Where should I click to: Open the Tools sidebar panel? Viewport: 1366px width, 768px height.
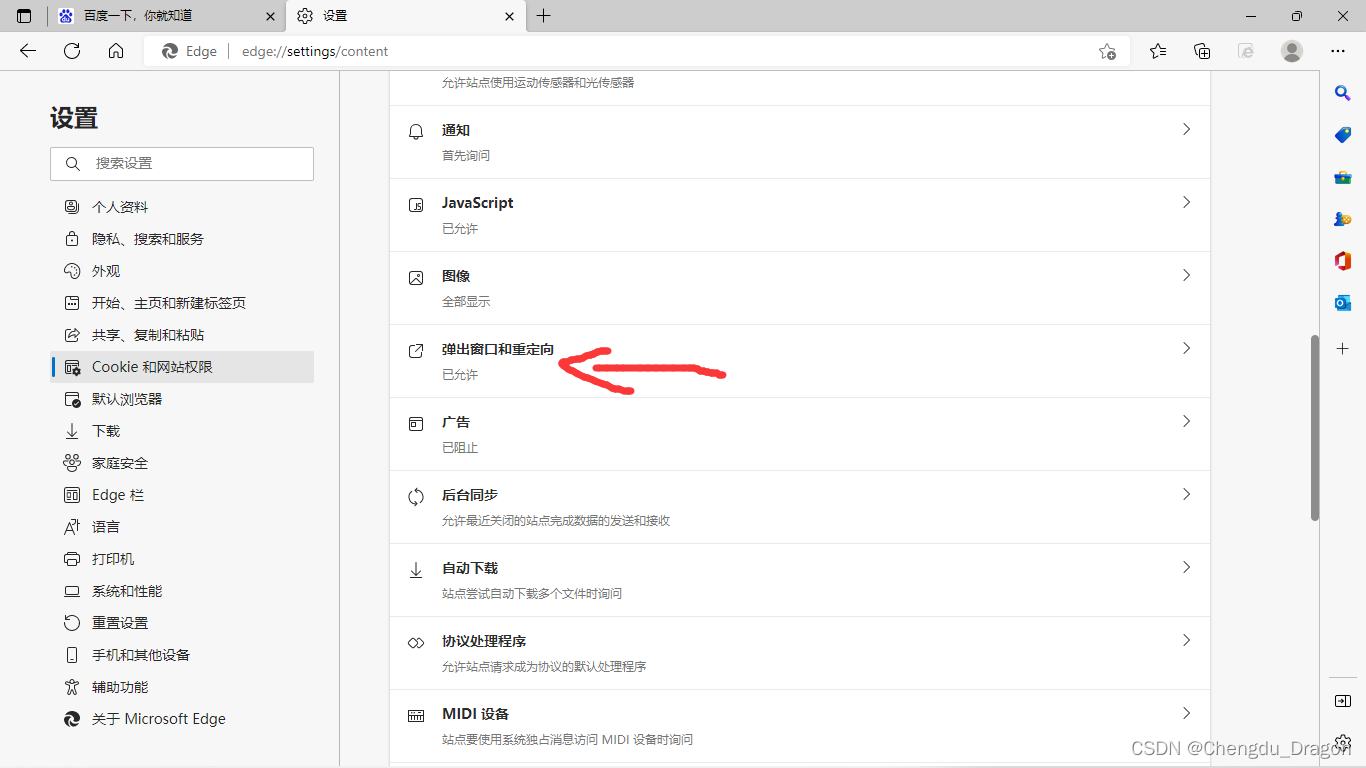pyautogui.click(x=1342, y=176)
